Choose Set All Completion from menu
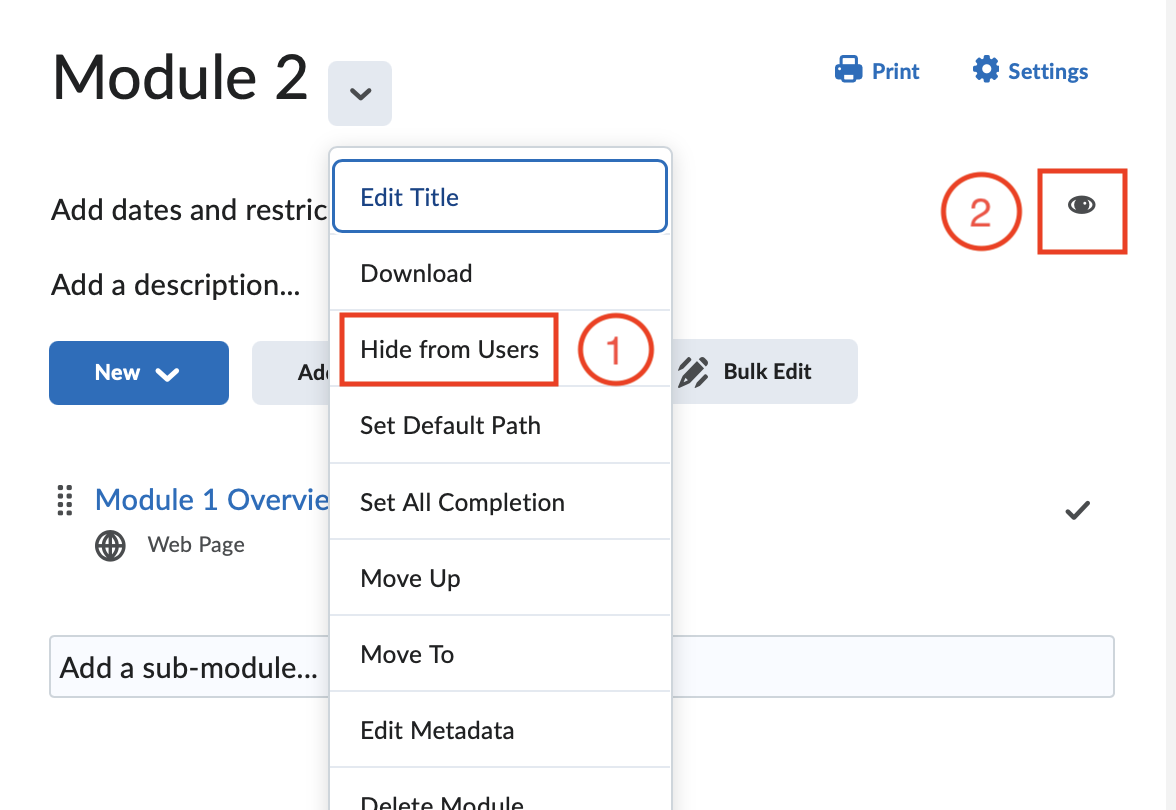Viewport: 1176px width, 810px height. pos(462,501)
